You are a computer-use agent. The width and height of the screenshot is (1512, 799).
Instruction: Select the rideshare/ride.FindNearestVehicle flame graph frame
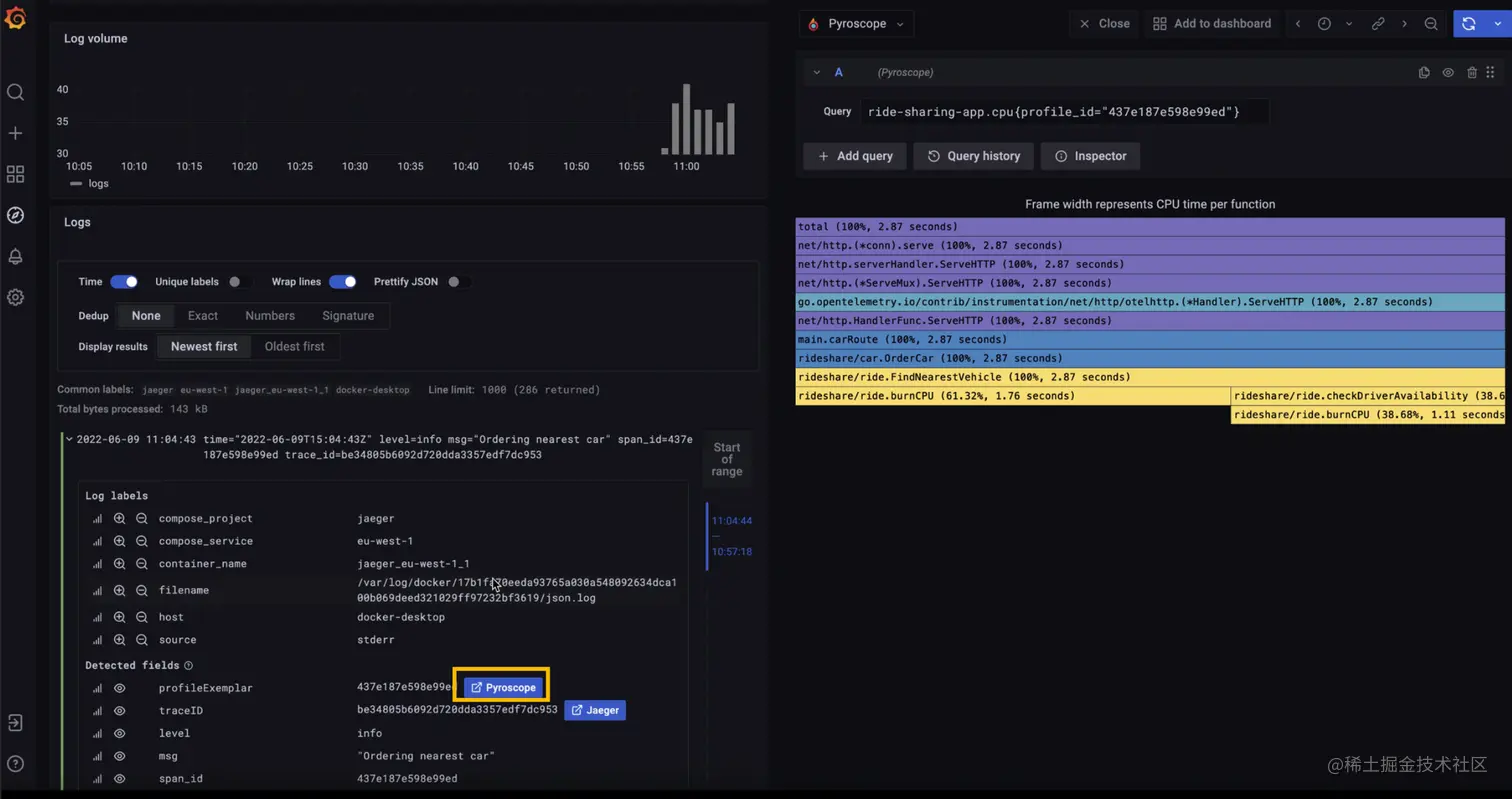[x=1150, y=377]
